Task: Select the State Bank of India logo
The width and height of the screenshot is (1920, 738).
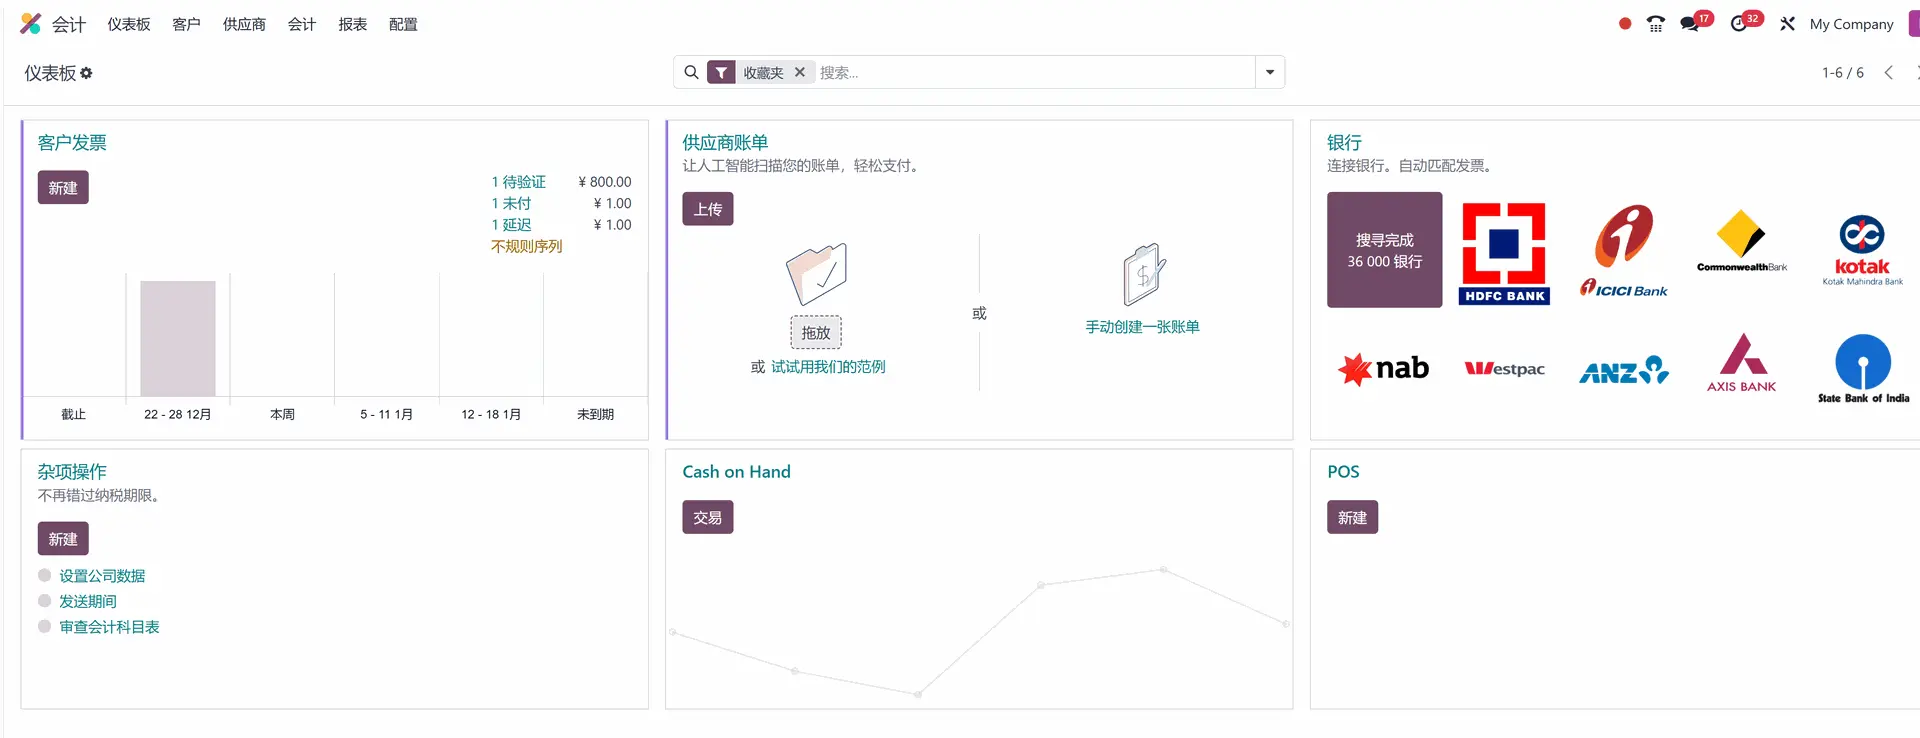Action: [x=1863, y=369]
